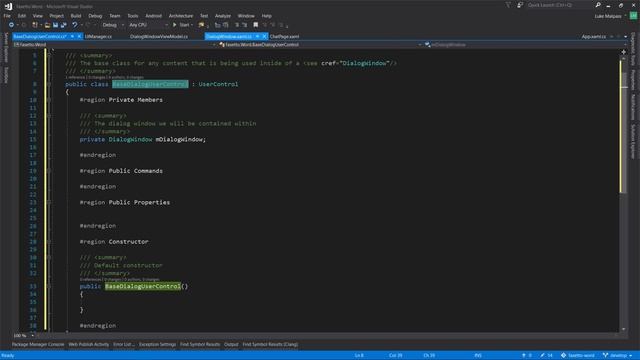Pin the BaseDialogUserControl.cs tab
This screenshot has width=640, height=360.
coord(72,36)
